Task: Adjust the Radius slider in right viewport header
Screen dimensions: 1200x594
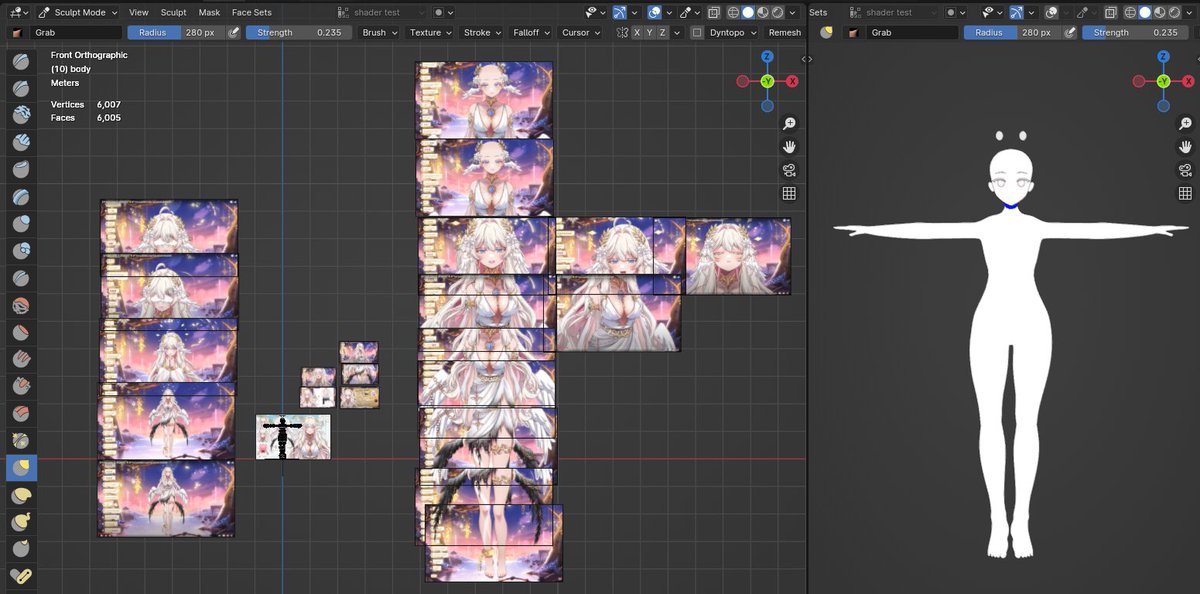Action: [1013, 33]
